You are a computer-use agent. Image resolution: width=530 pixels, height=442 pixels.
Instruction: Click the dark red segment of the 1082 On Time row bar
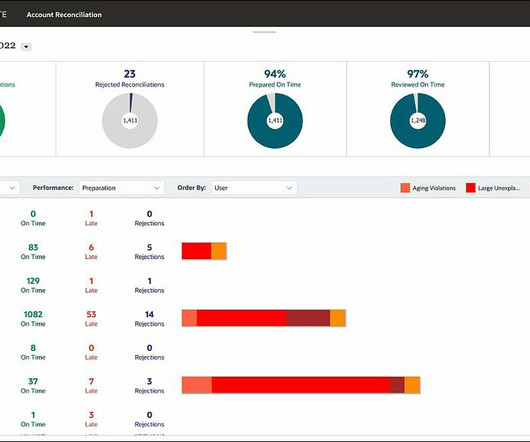[308, 318]
